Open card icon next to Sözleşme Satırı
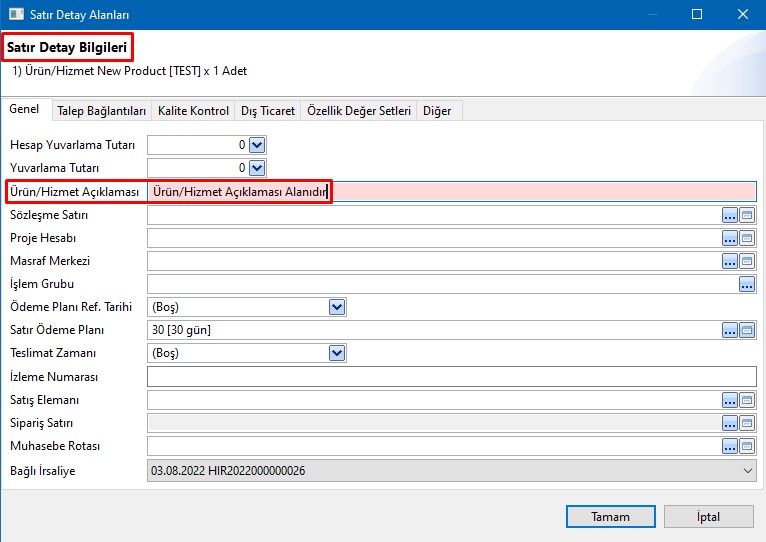The height and width of the screenshot is (542, 766). 747,215
